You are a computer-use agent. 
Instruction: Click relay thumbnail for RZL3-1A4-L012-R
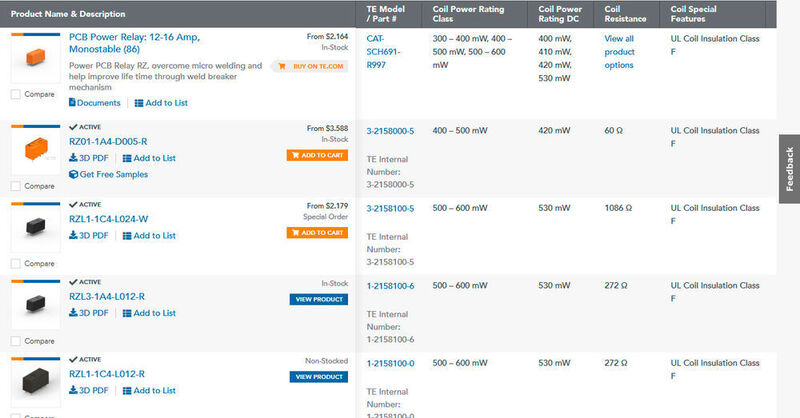point(36,305)
